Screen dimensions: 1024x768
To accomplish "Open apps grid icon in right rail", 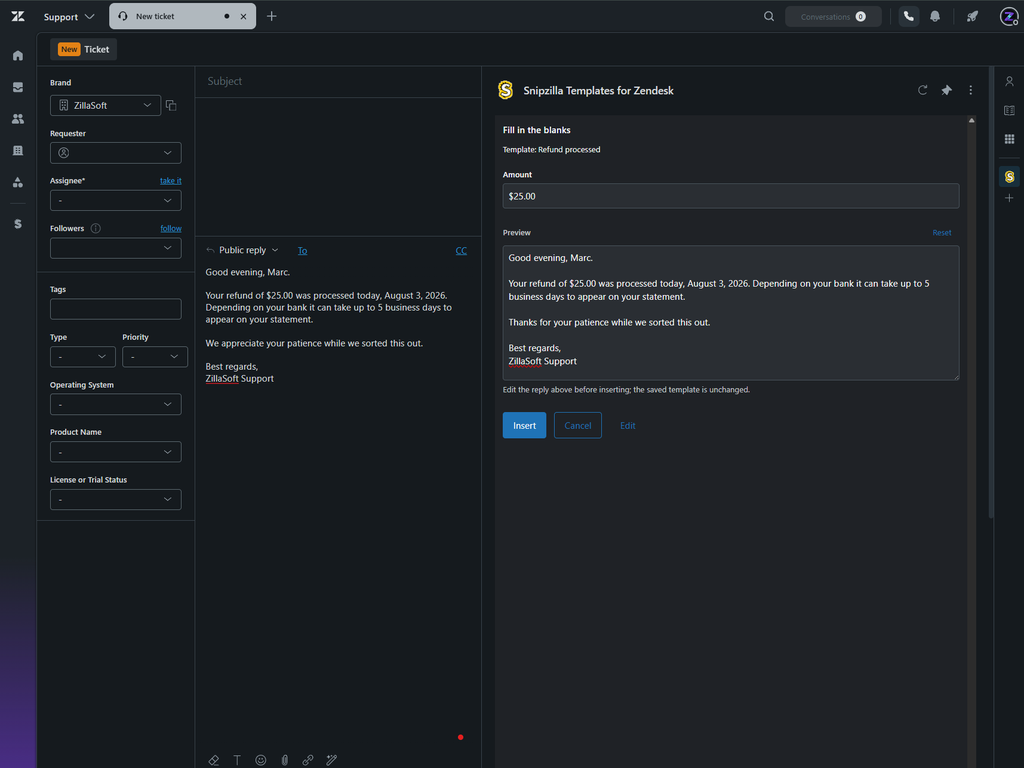I will [x=1009, y=139].
